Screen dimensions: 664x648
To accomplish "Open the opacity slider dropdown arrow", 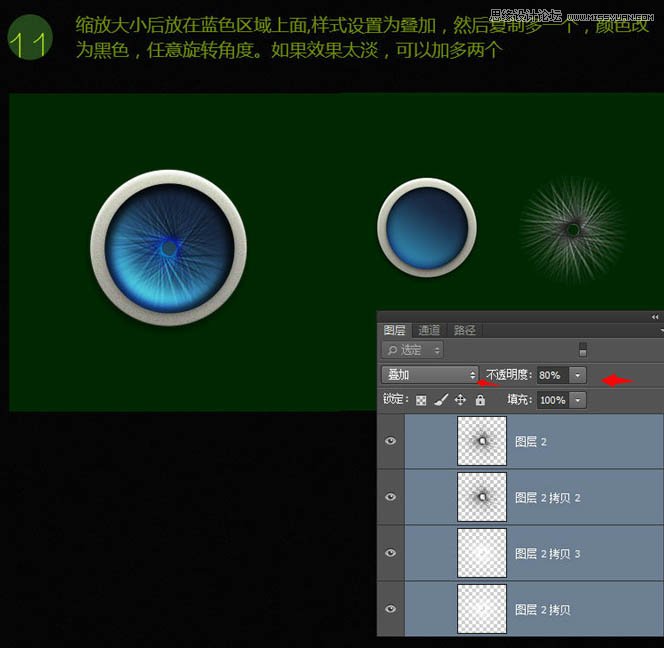I will tap(578, 375).
